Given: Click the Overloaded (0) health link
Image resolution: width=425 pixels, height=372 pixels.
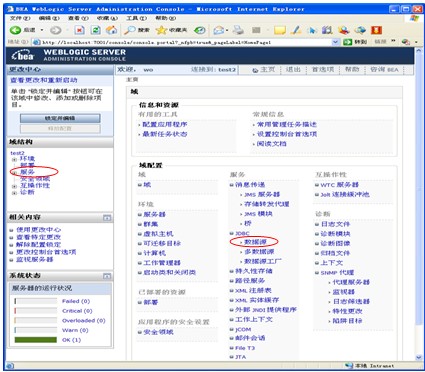Looking at the screenshot, I should point(84,321).
